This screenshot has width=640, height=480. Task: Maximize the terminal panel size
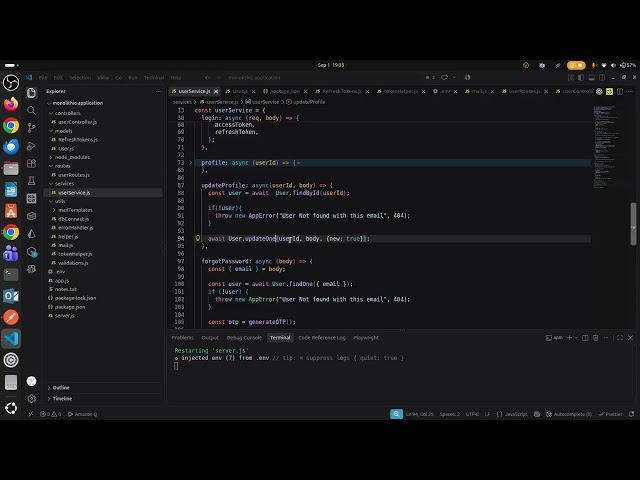point(620,338)
